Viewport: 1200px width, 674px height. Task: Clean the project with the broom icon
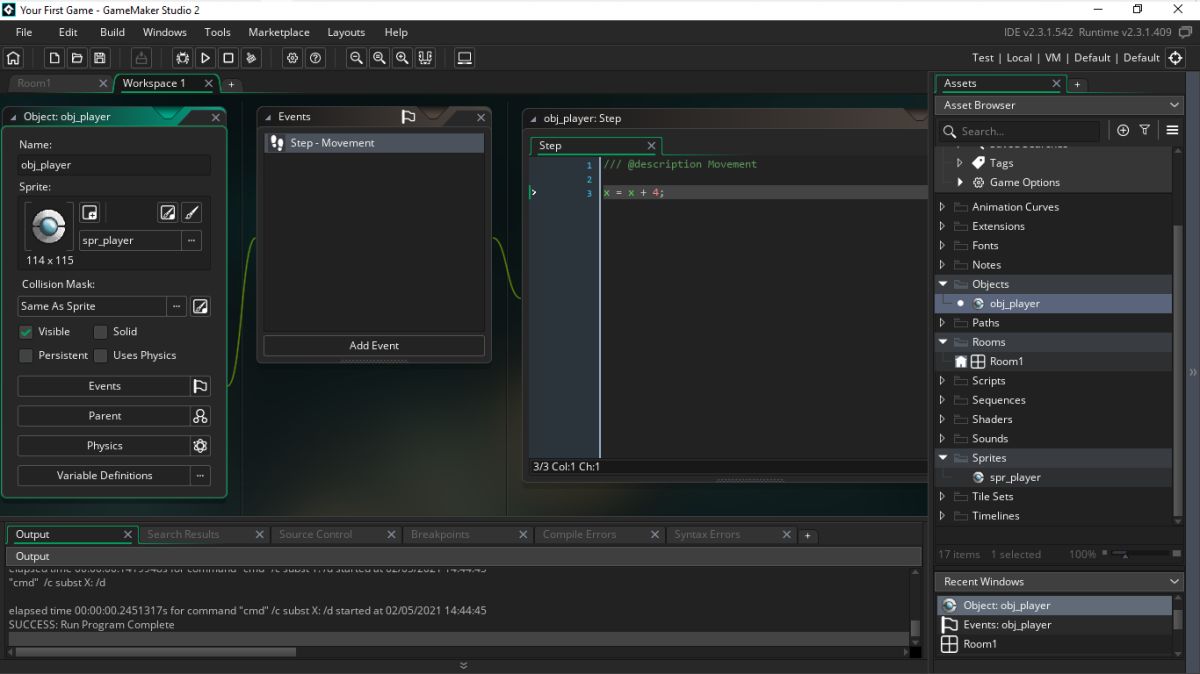[x=251, y=58]
